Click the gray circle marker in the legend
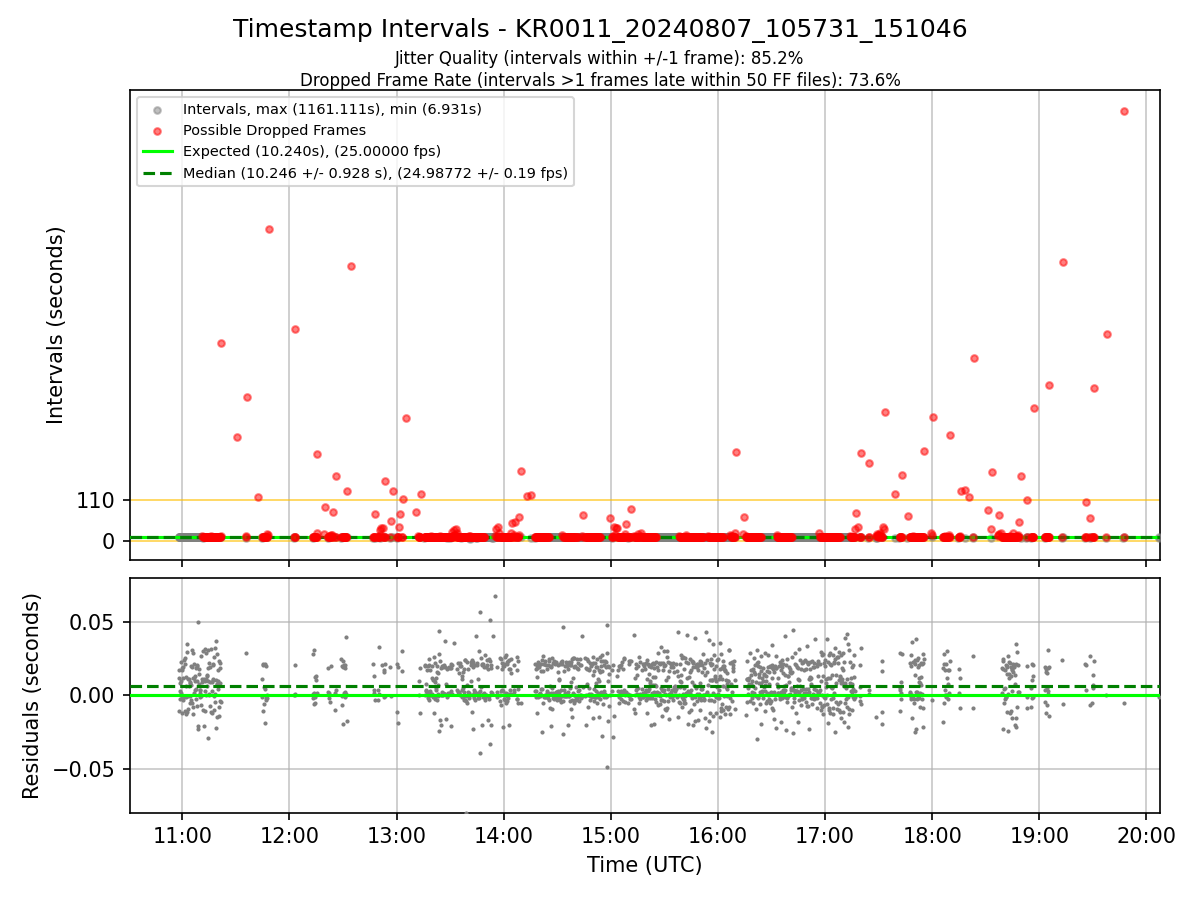Image resolution: width=1200 pixels, height=900 pixels. (158, 109)
